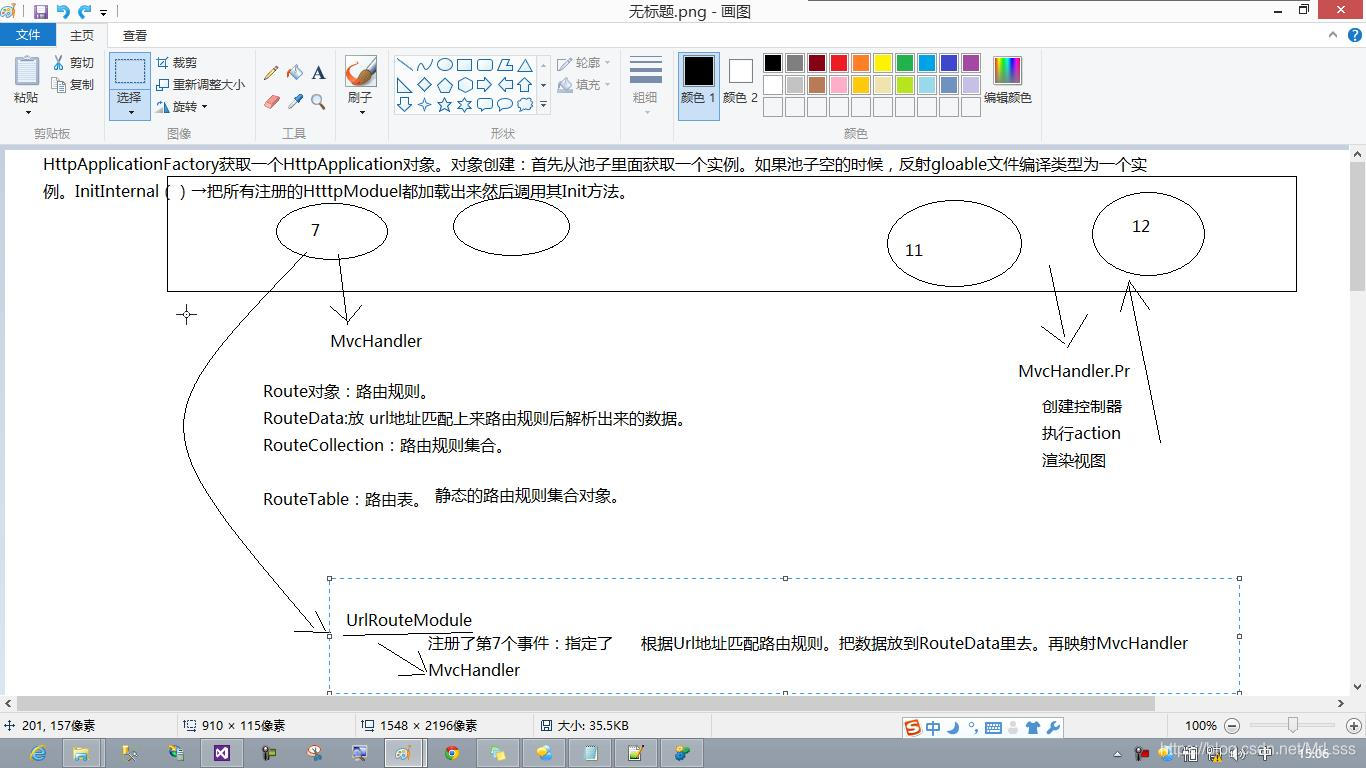
Task: Open the File (文件) menu
Action: point(28,35)
